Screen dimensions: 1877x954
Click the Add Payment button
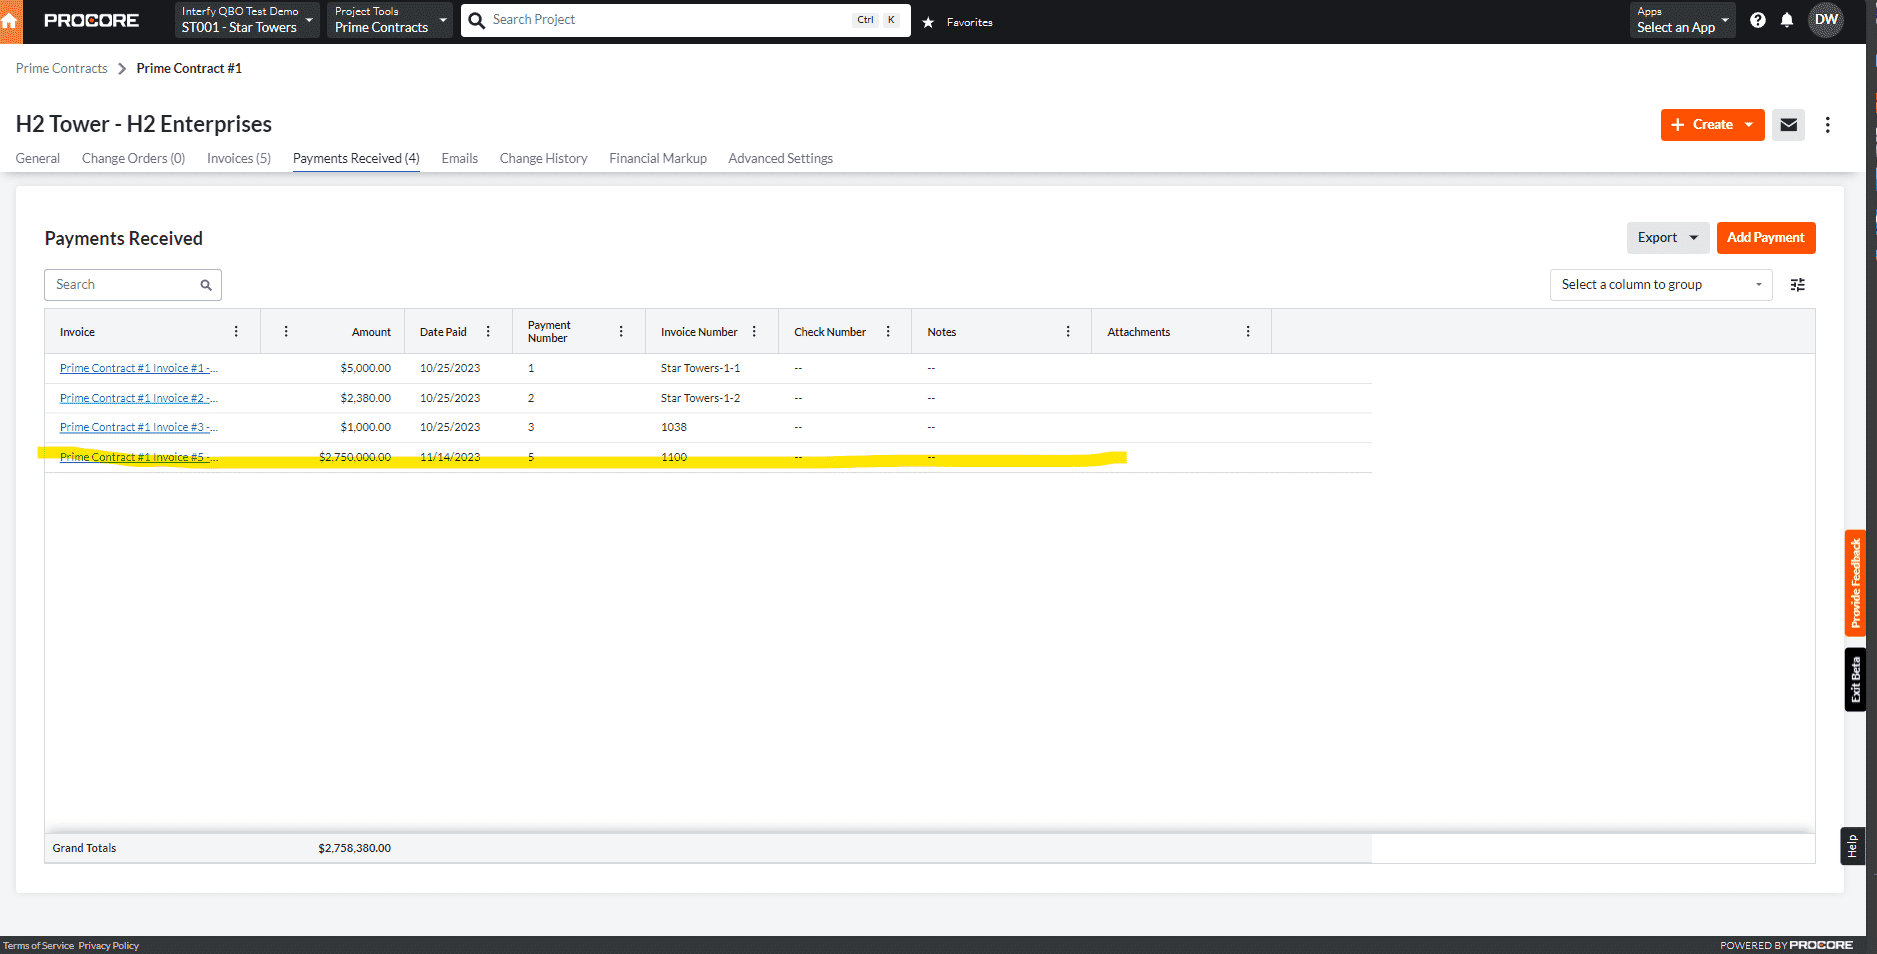[x=1765, y=238]
